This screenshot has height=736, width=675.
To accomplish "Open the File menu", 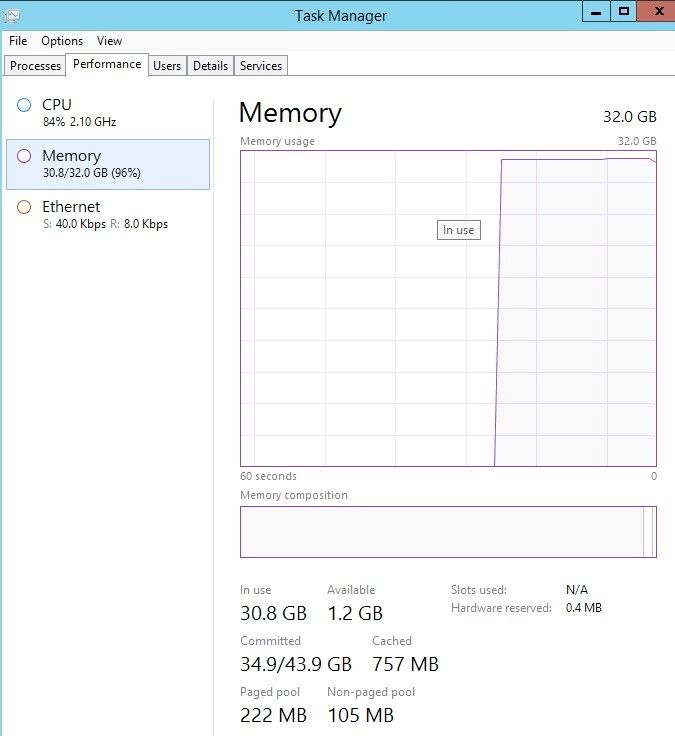I will pyautogui.click(x=18, y=41).
